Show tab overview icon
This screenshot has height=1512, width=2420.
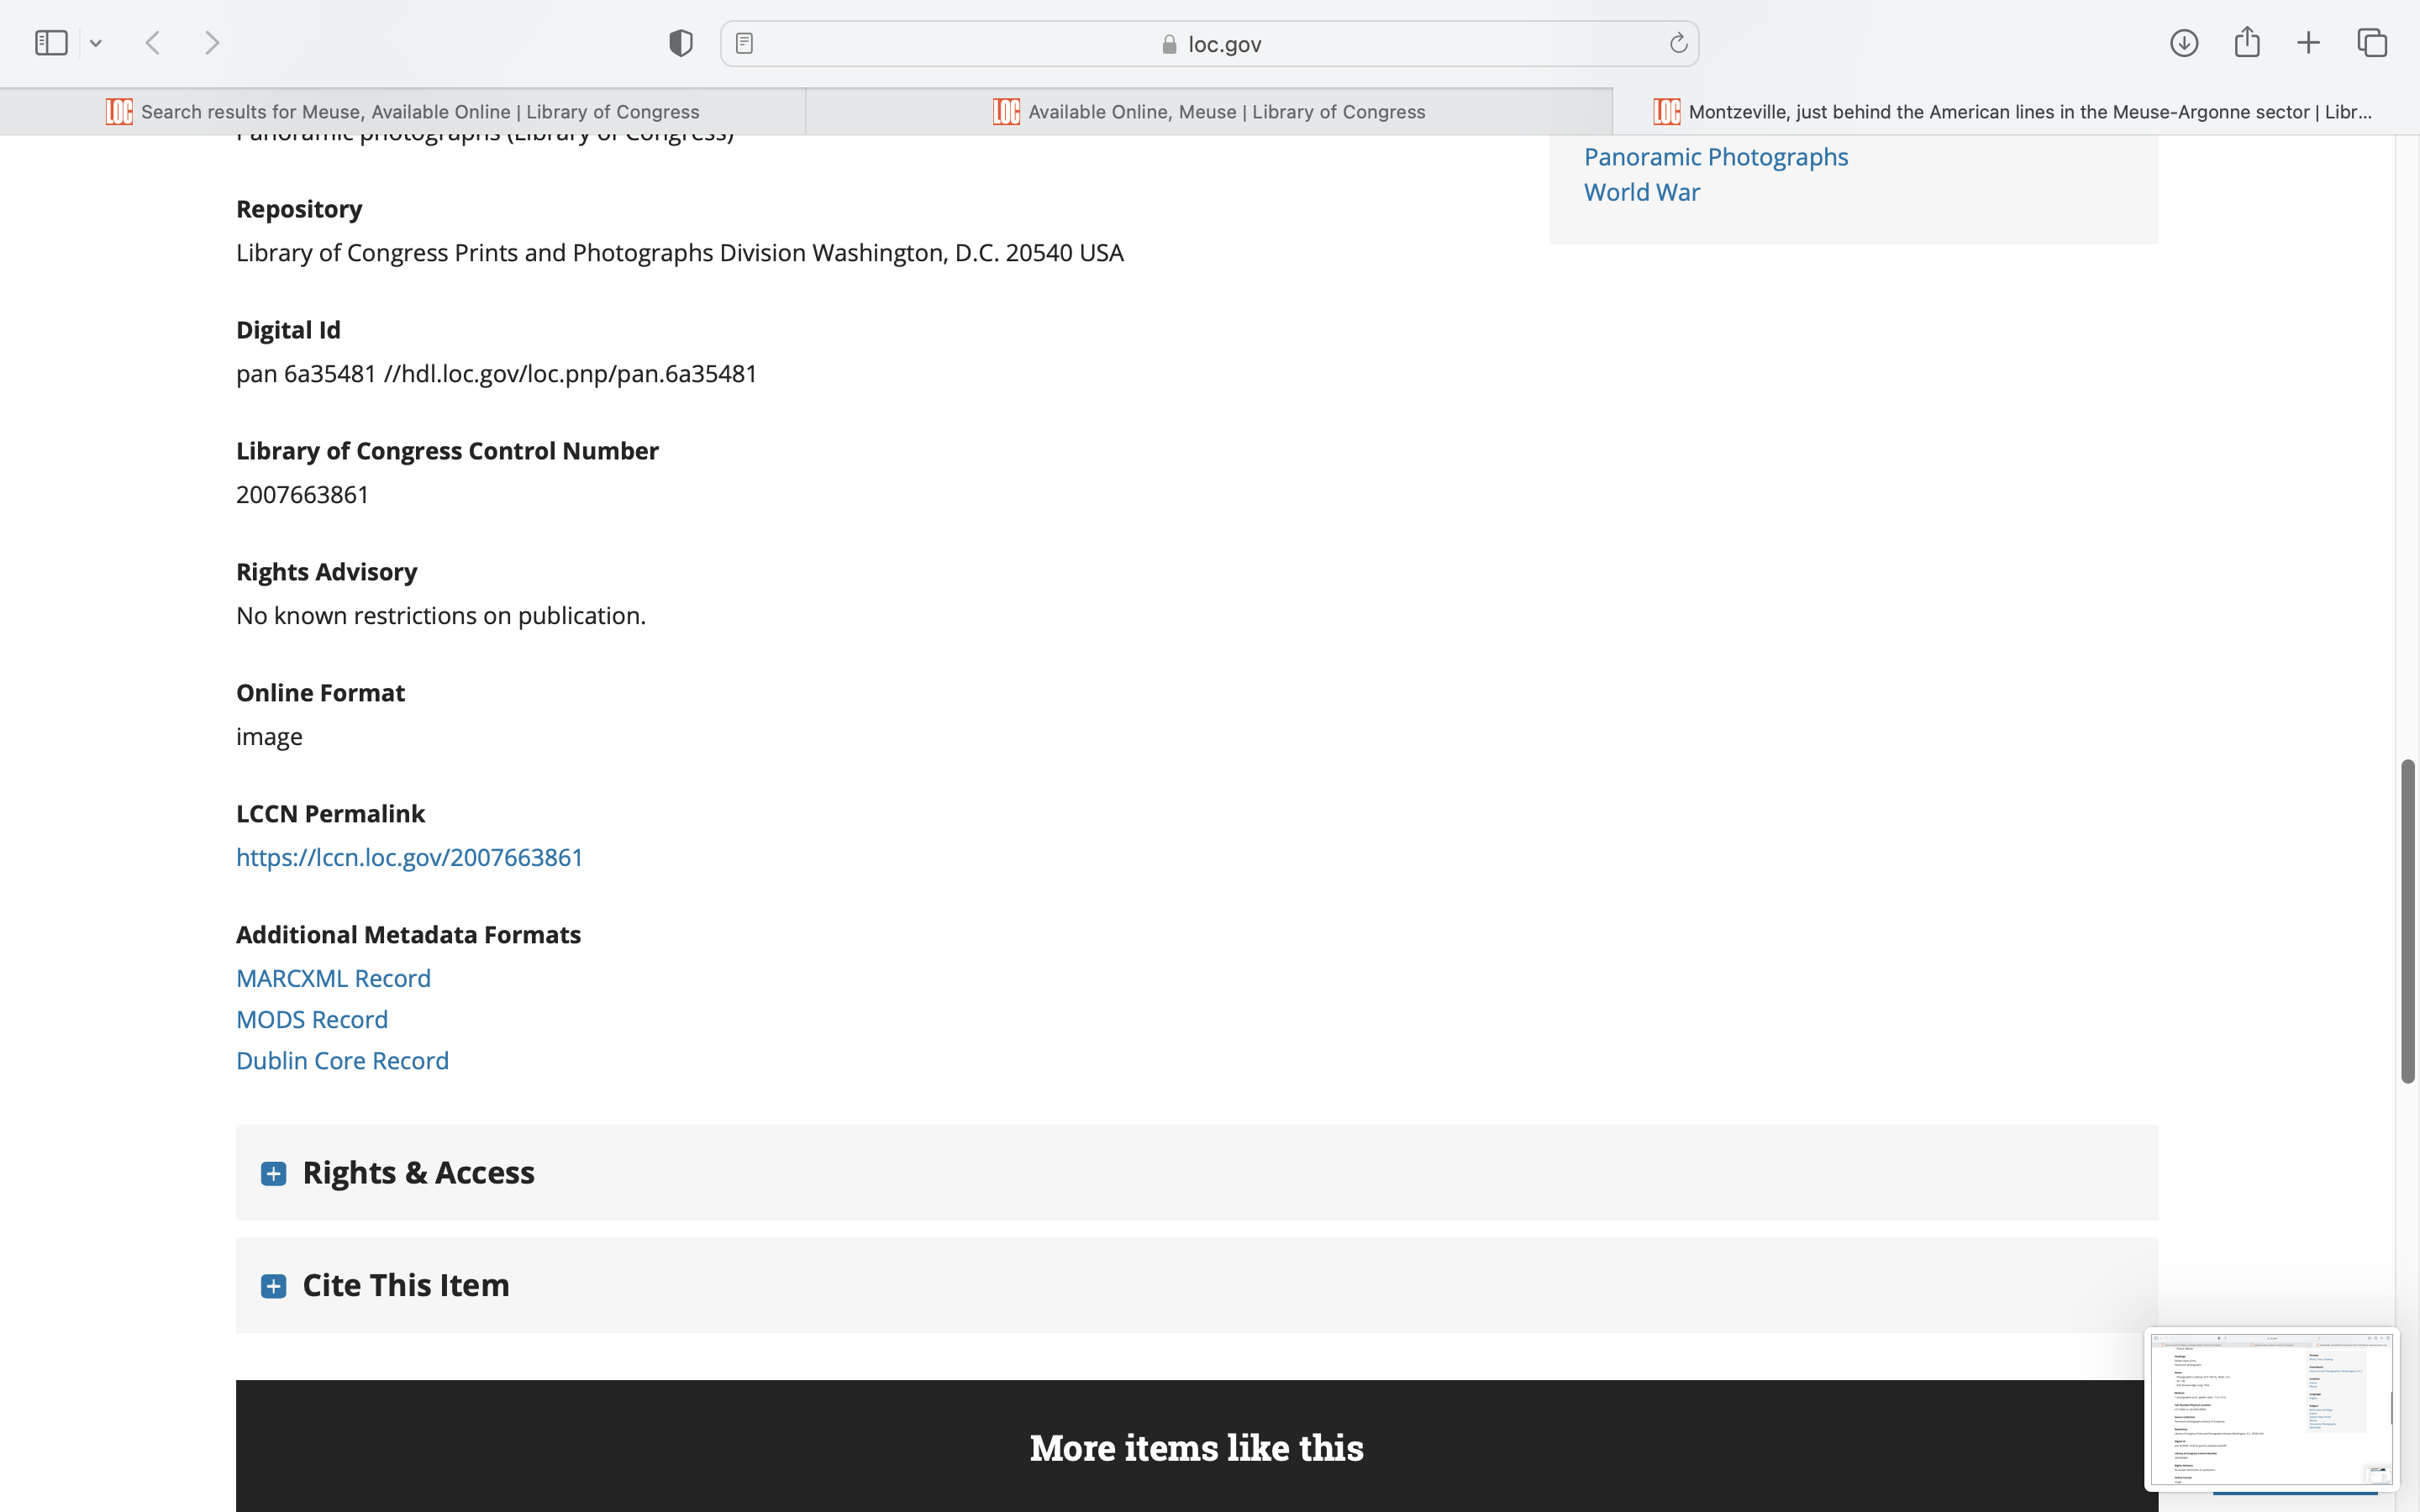click(2372, 43)
